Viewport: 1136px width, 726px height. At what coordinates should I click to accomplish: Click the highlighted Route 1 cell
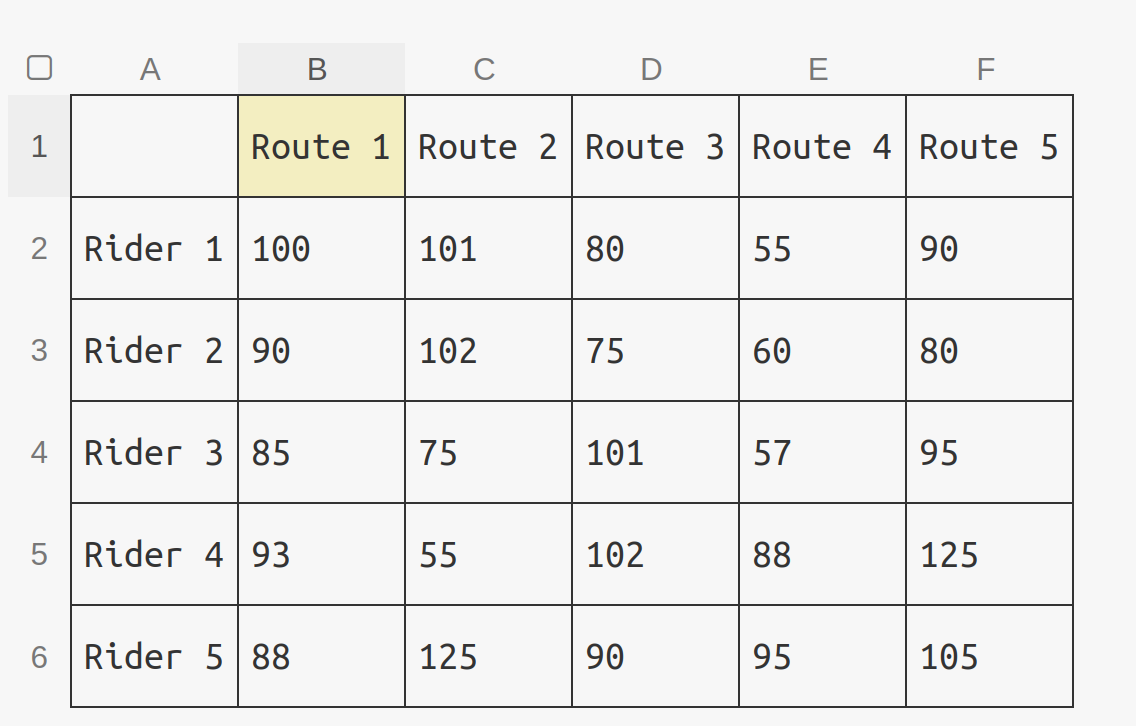point(321,146)
